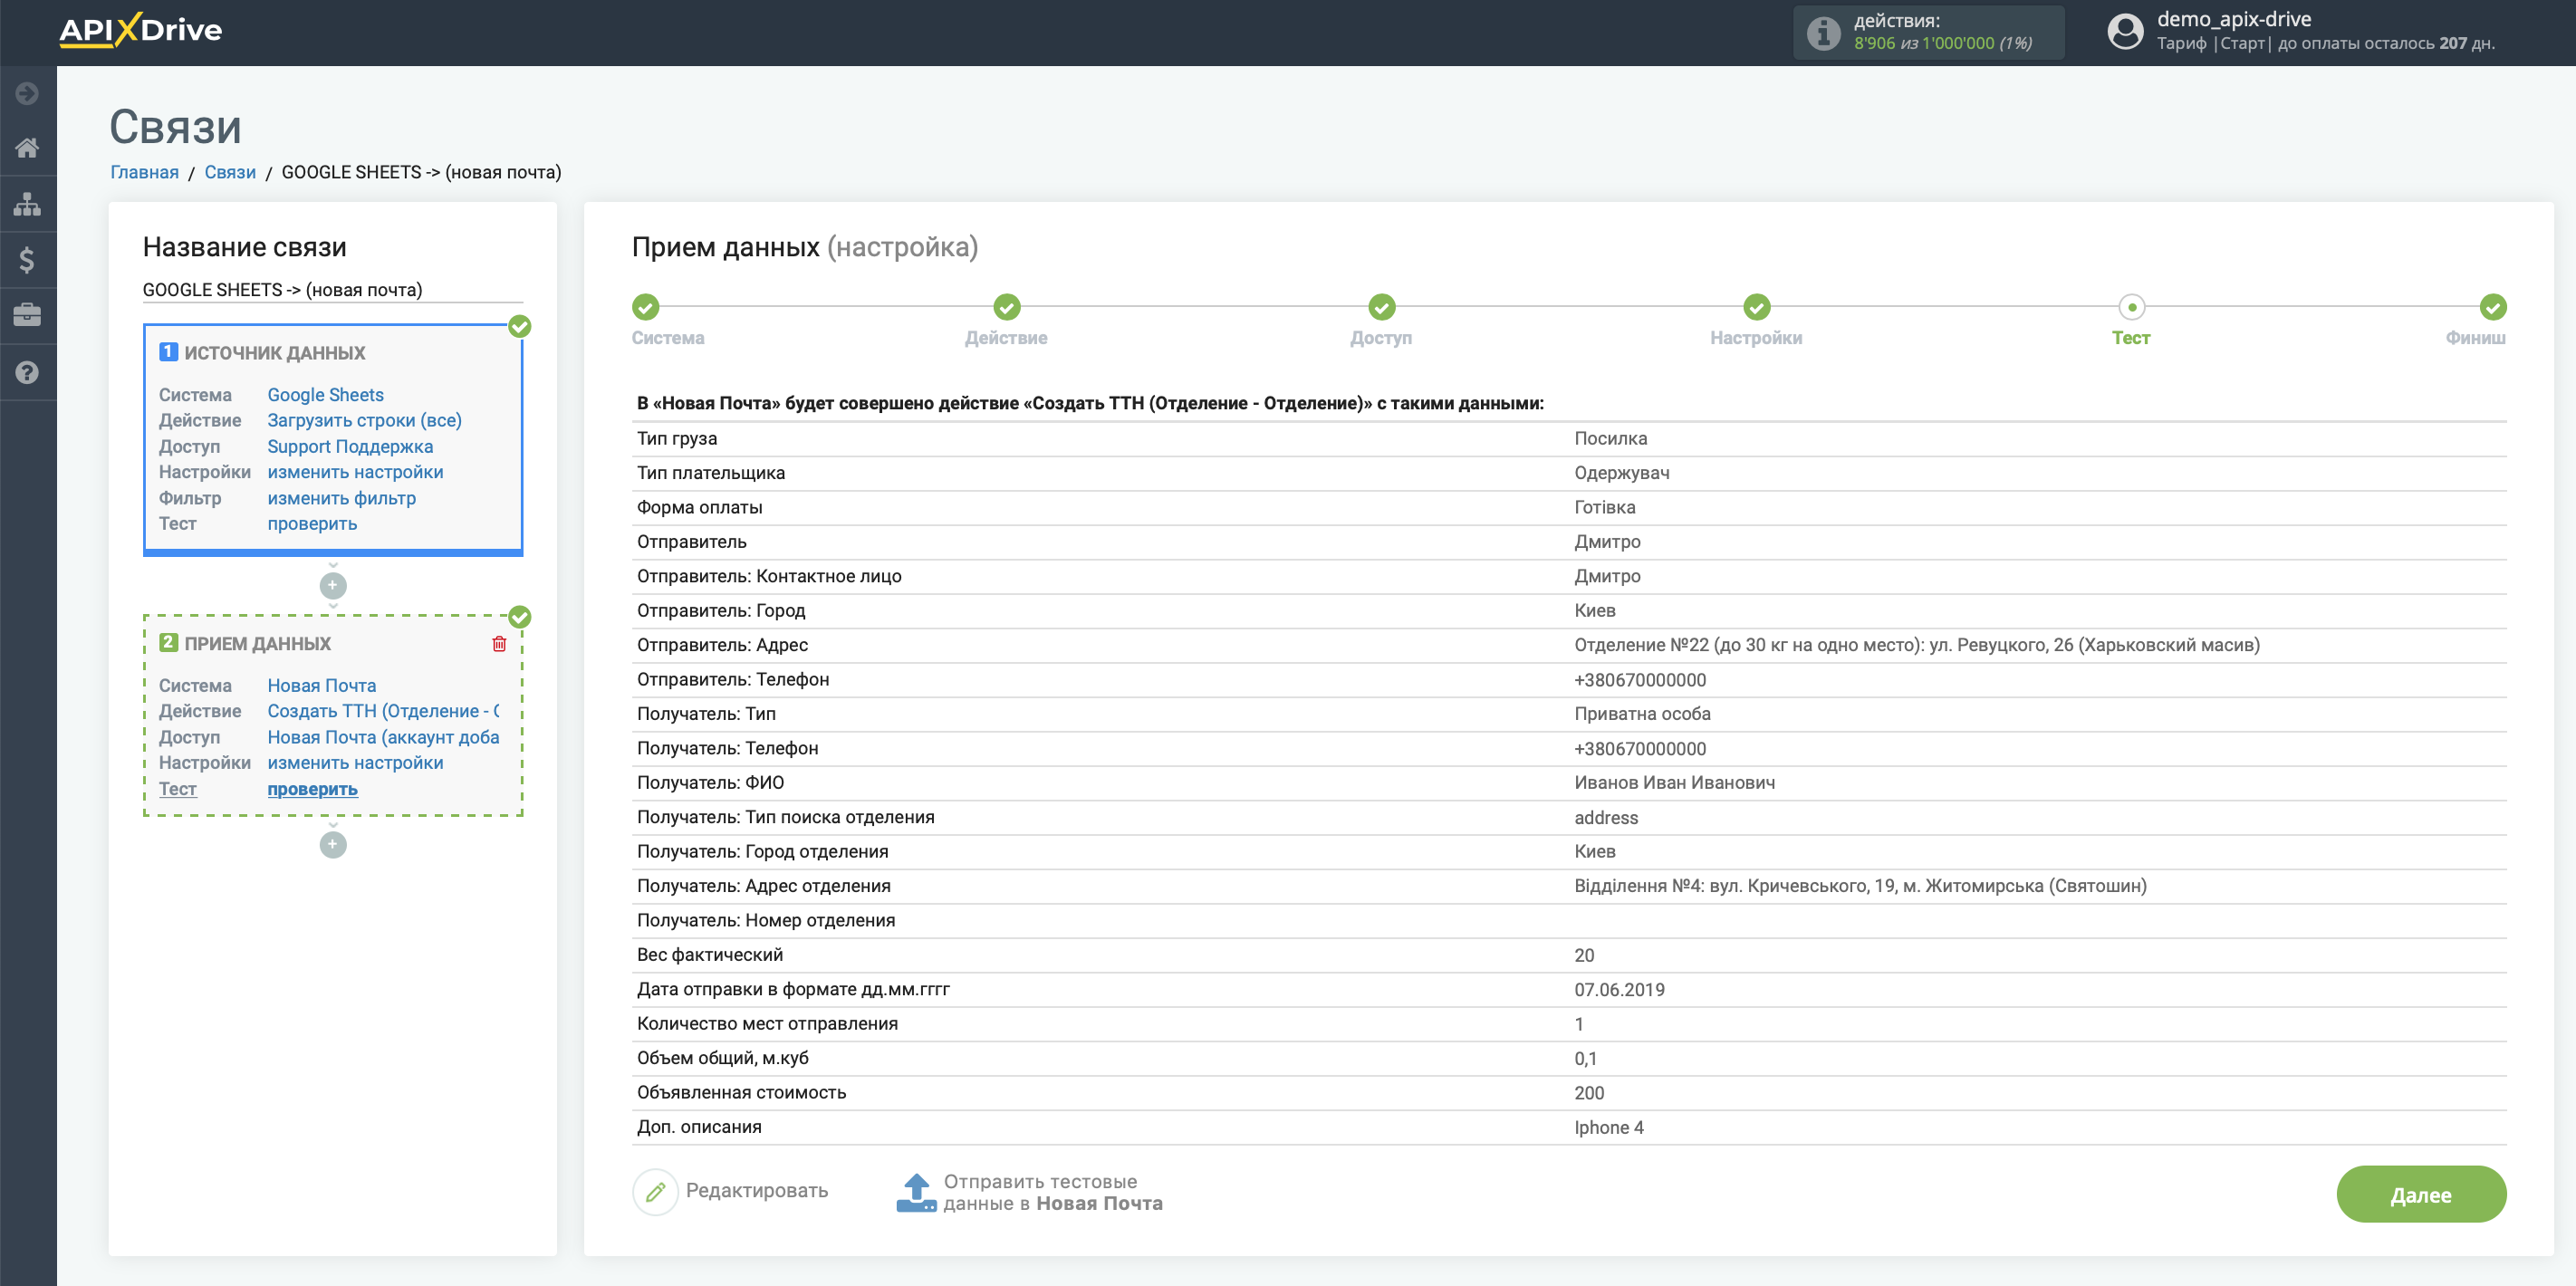Click demo_apix-drive account name

[2233, 19]
